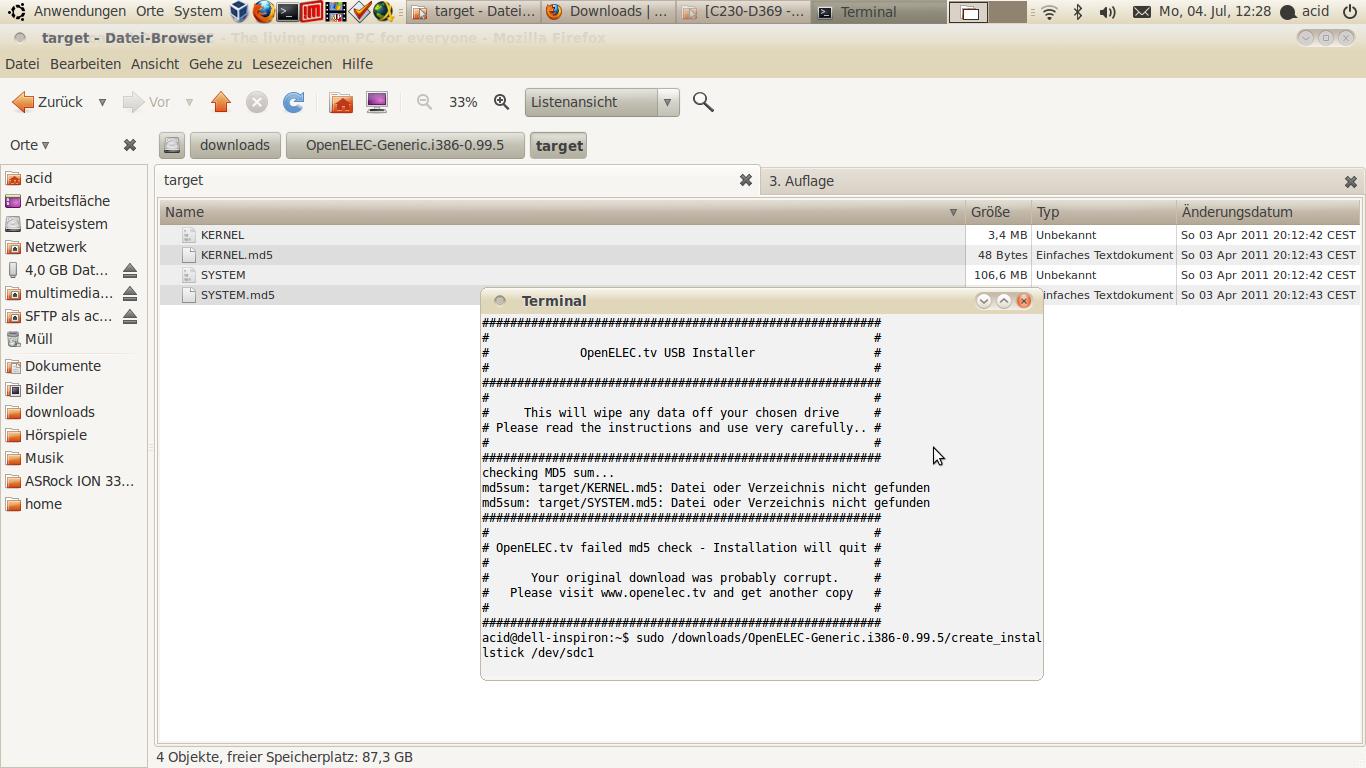The image size is (1366, 768).
Task: Sort files by Änderungsdatum column
Action: (x=1268, y=212)
